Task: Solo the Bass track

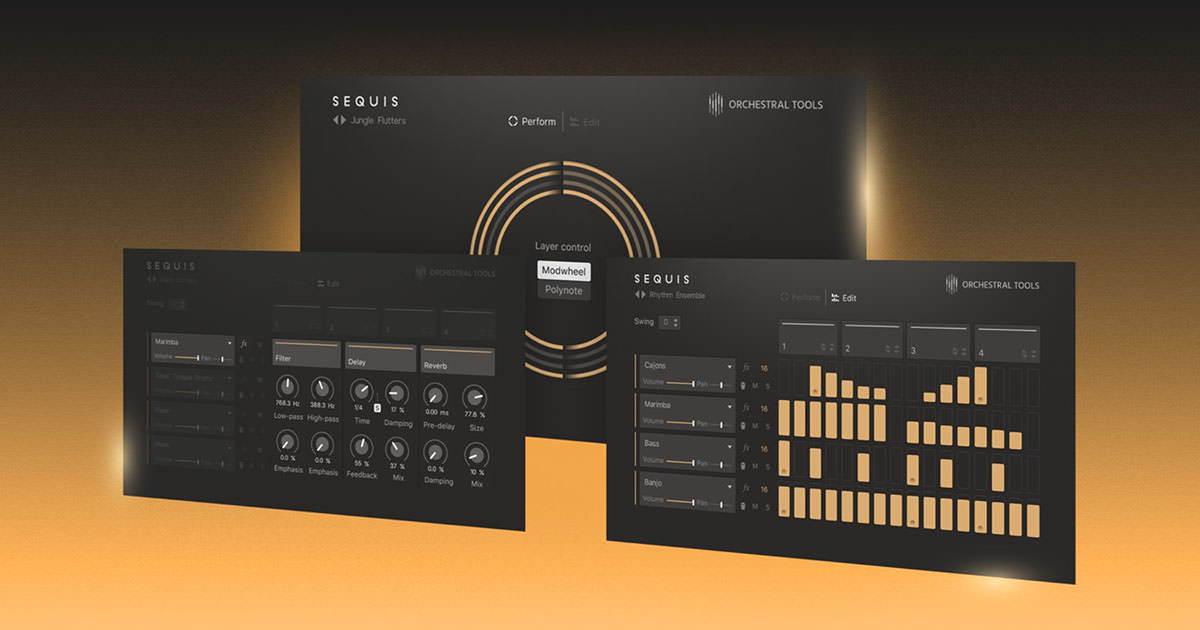Action: [767, 465]
